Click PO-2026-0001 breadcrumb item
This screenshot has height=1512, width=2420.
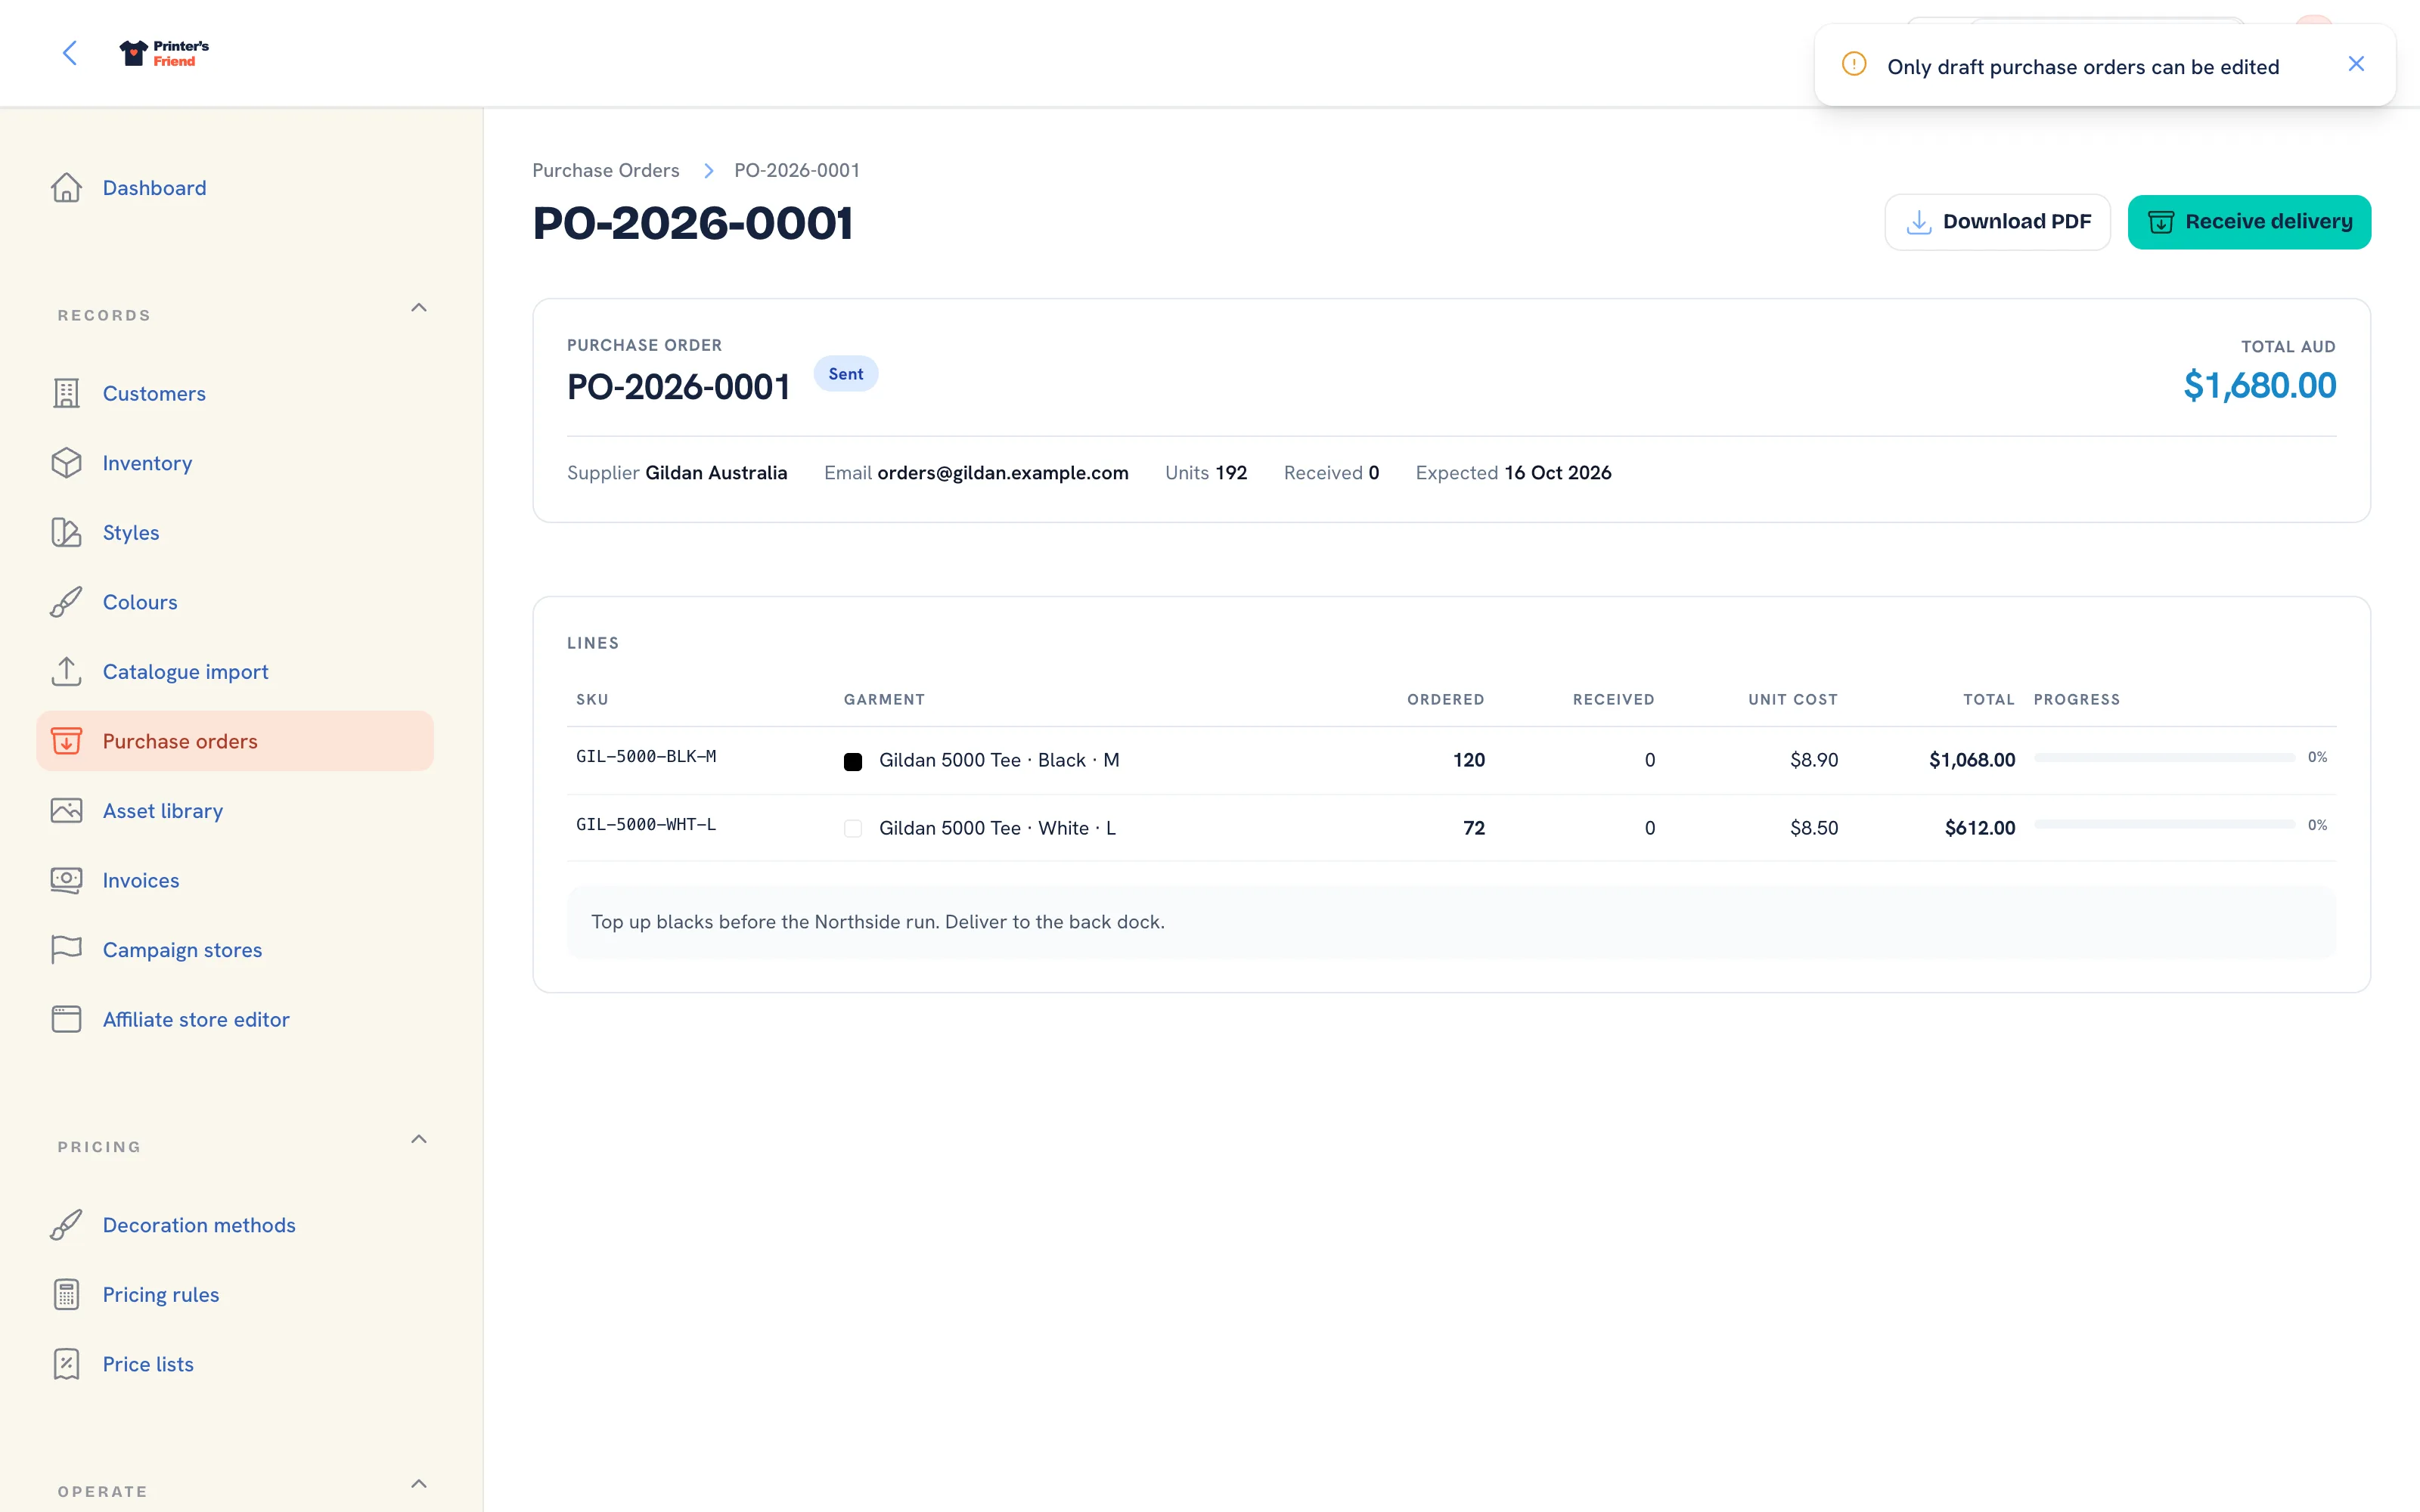(x=797, y=171)
